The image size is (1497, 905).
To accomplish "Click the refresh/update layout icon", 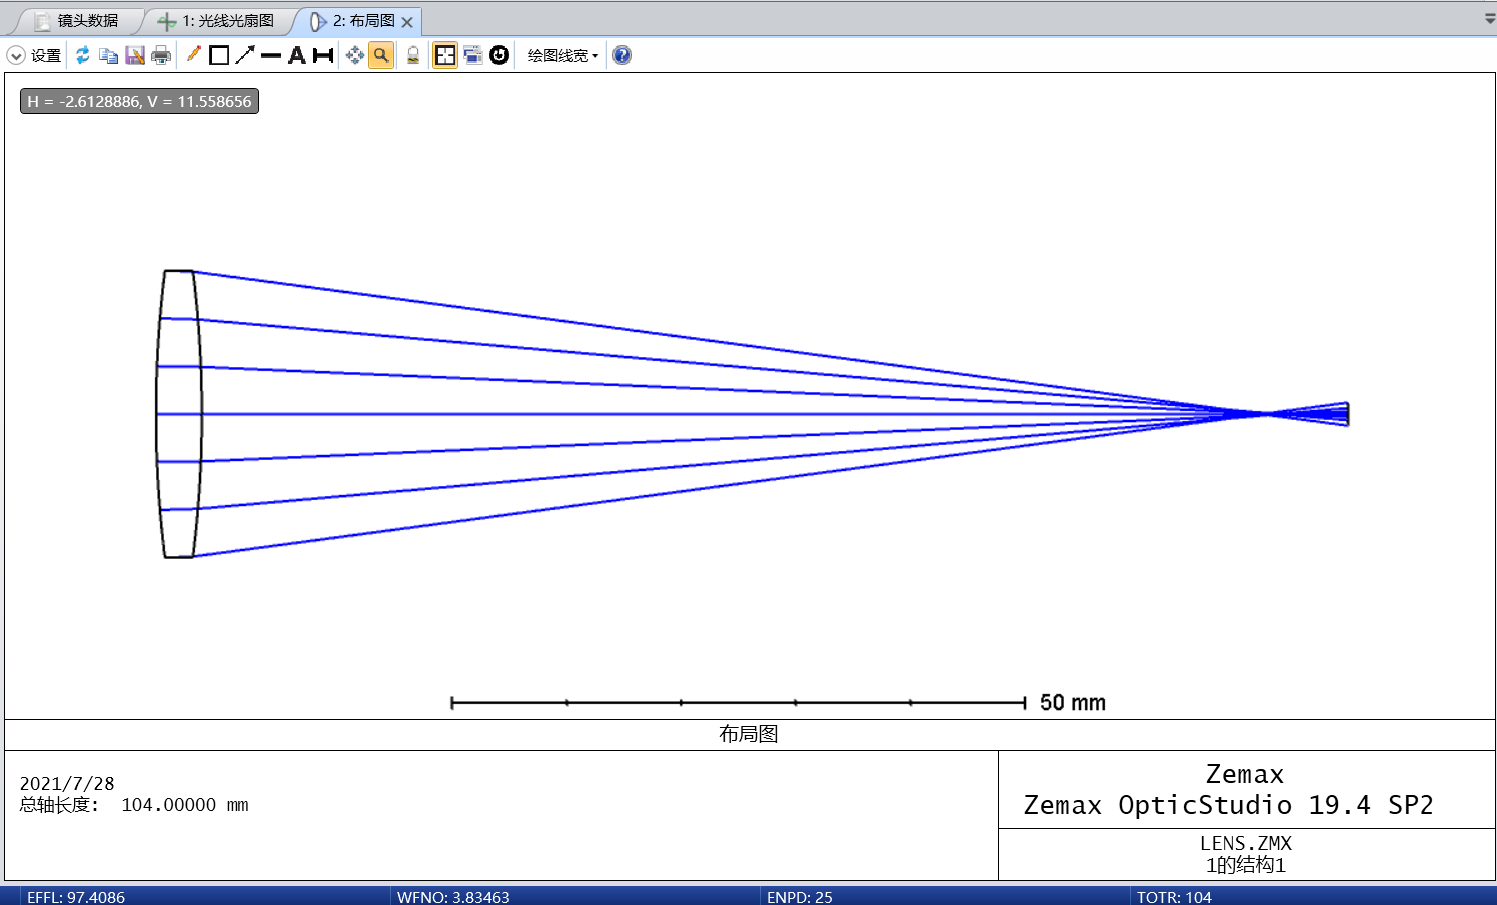I will [x=83, y=55].
